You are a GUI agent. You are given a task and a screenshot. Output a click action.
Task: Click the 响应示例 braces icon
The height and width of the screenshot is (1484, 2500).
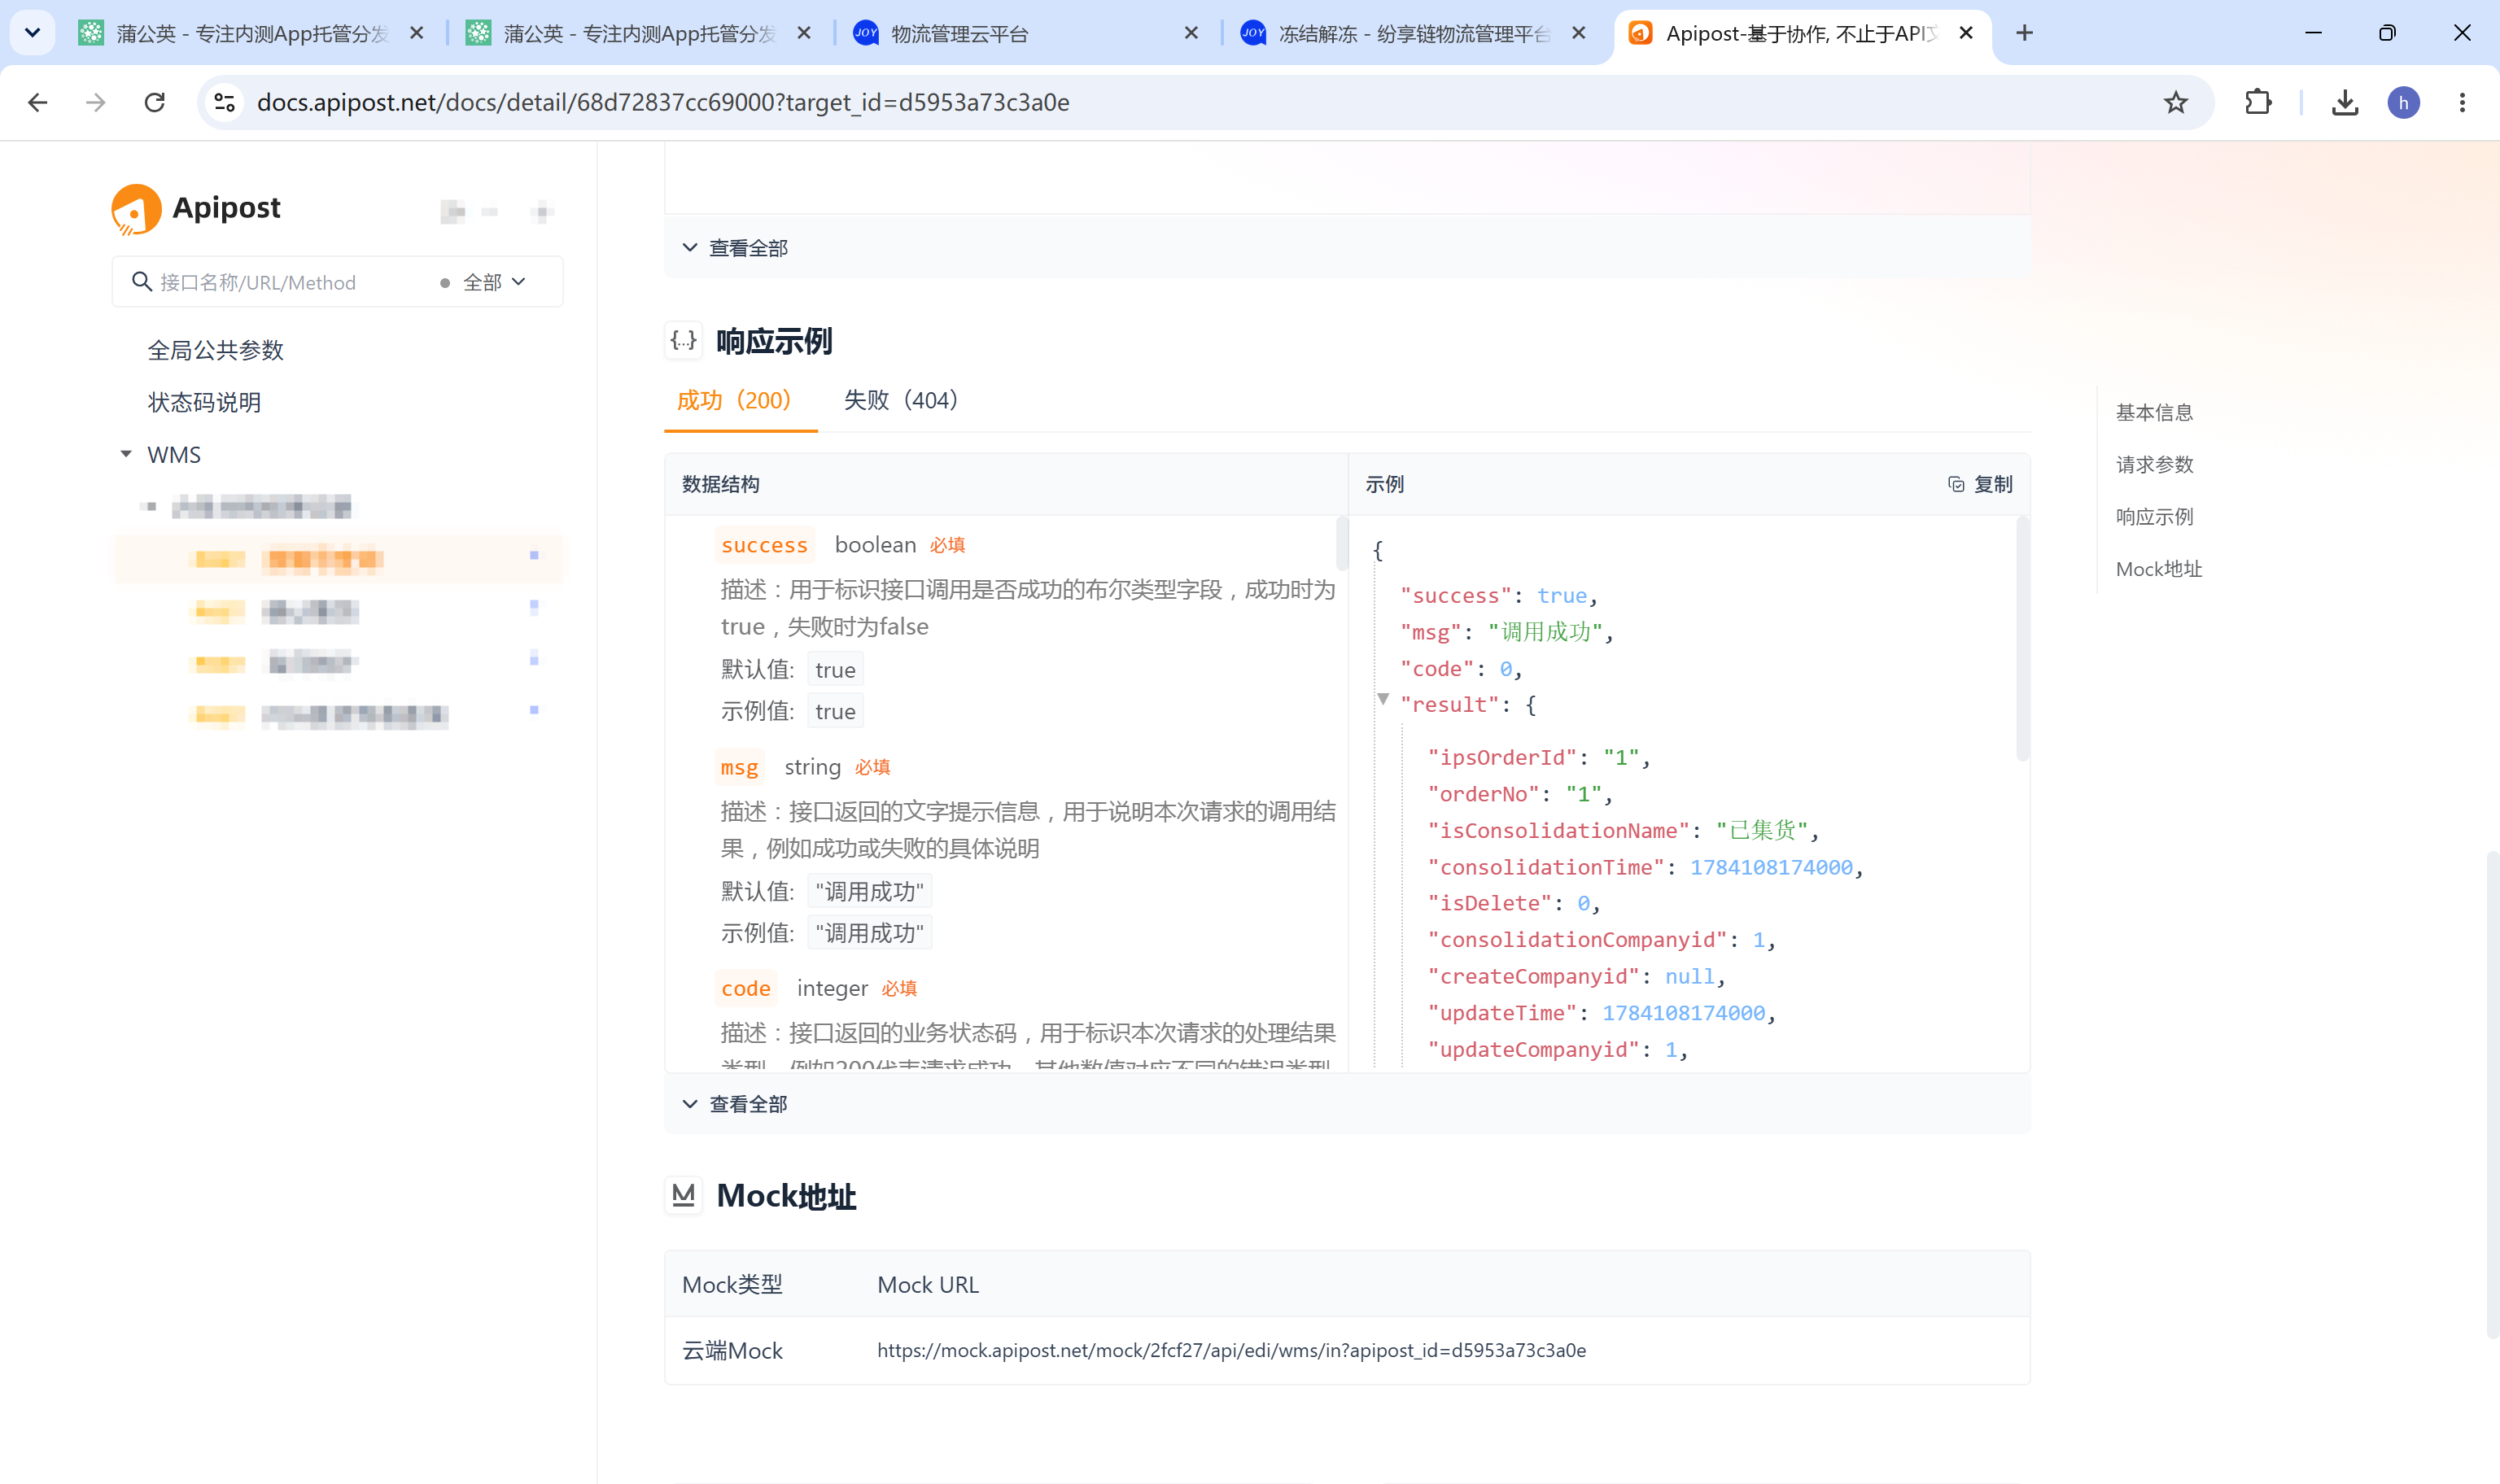tap(684, 341)
